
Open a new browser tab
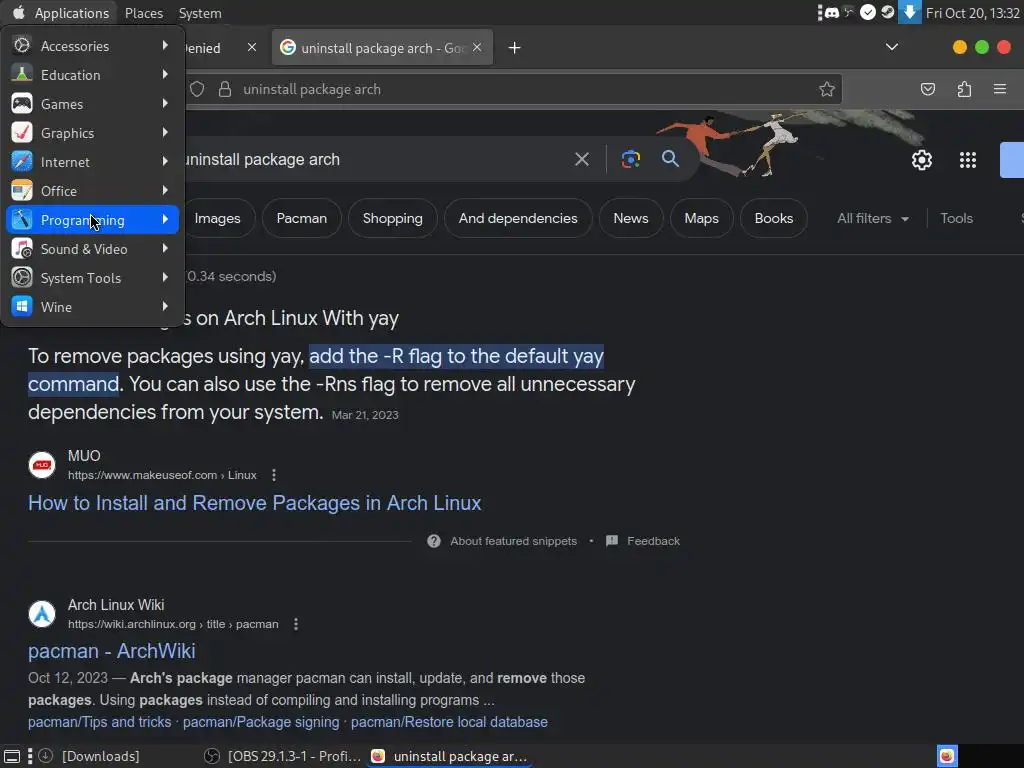[x=515, y=48]
